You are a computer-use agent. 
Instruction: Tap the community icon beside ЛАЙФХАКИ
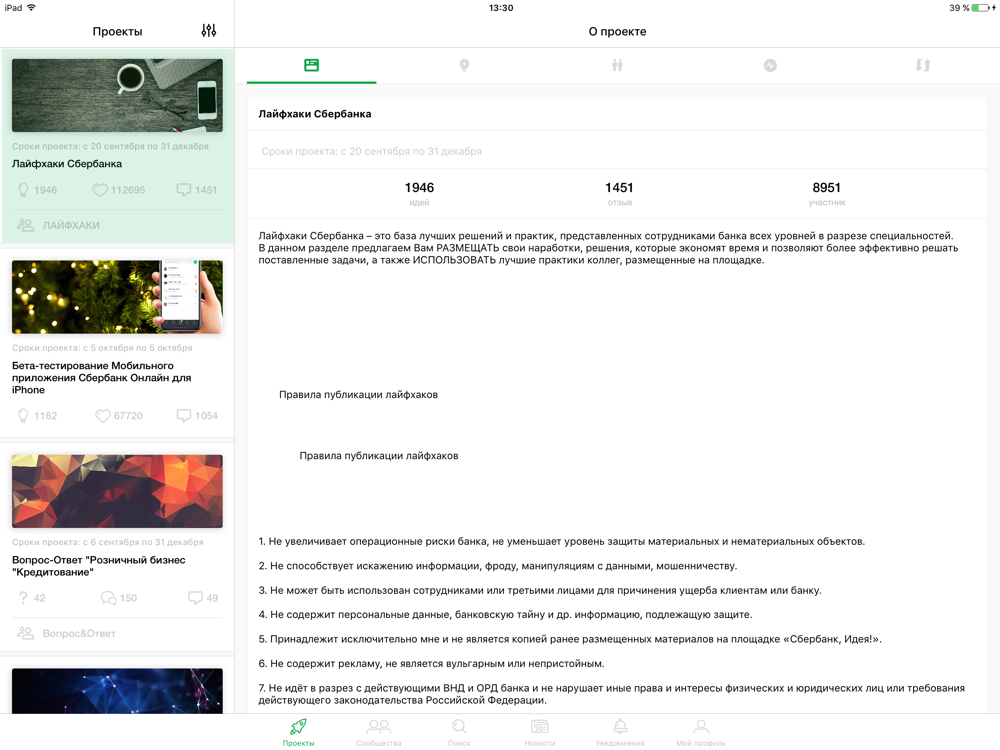pos(26,225)
